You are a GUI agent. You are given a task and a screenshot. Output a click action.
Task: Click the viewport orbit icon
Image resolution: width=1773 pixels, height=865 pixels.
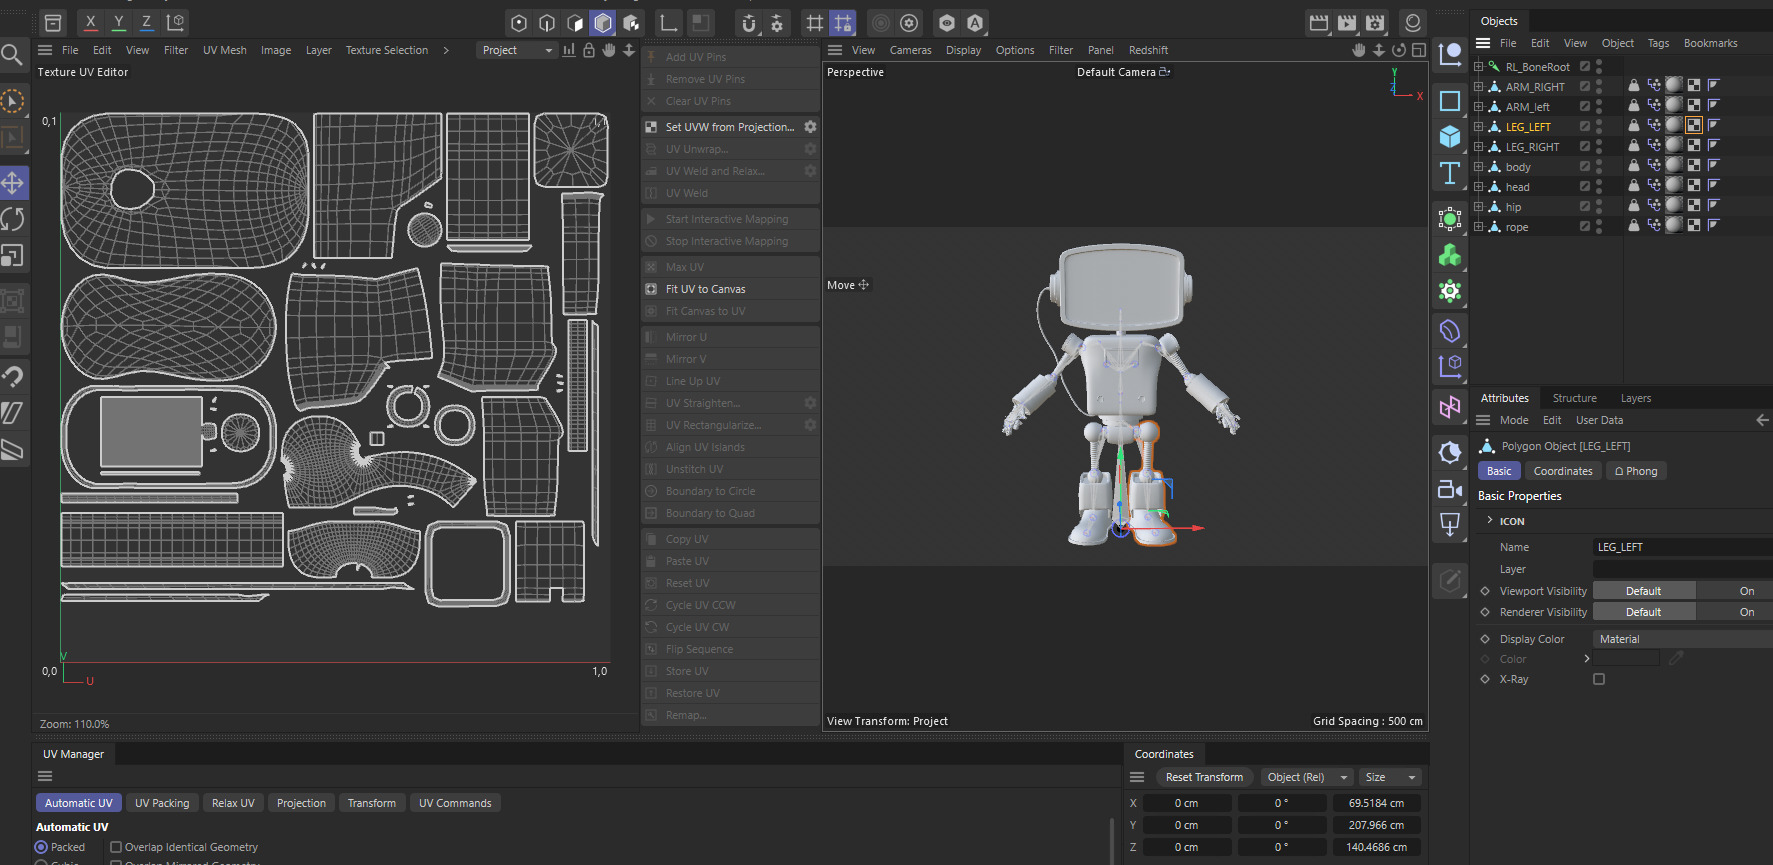[1399, 50]
